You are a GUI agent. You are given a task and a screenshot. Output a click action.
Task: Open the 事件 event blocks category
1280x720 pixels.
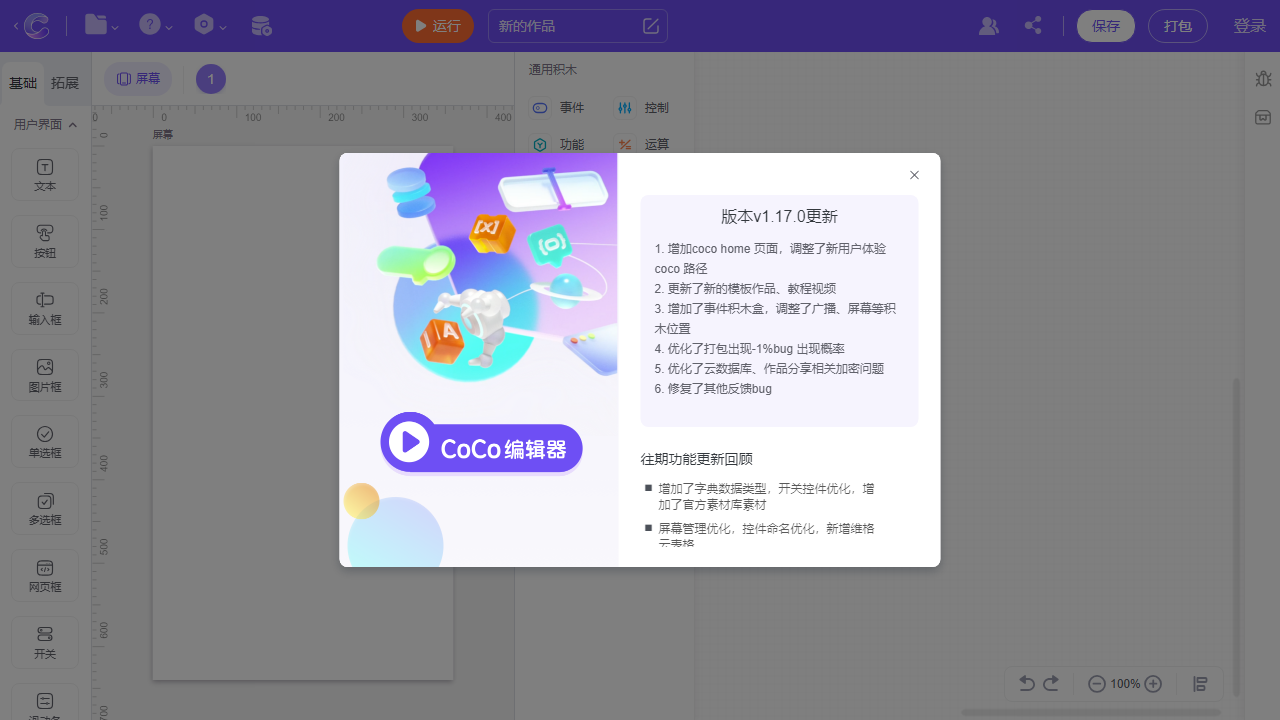click(x=559, y=108)
